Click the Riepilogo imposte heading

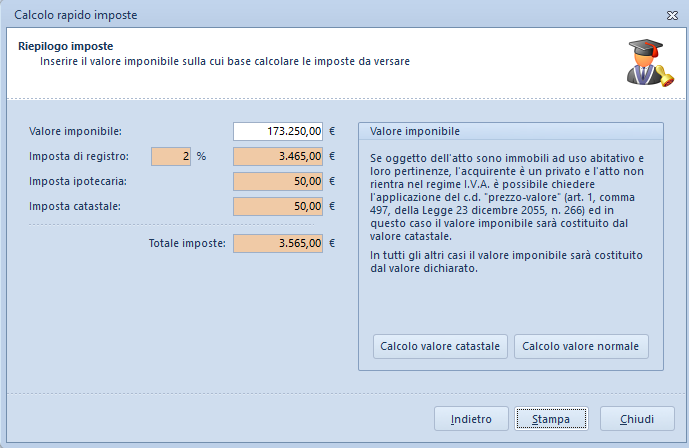[x=66, y=46]
